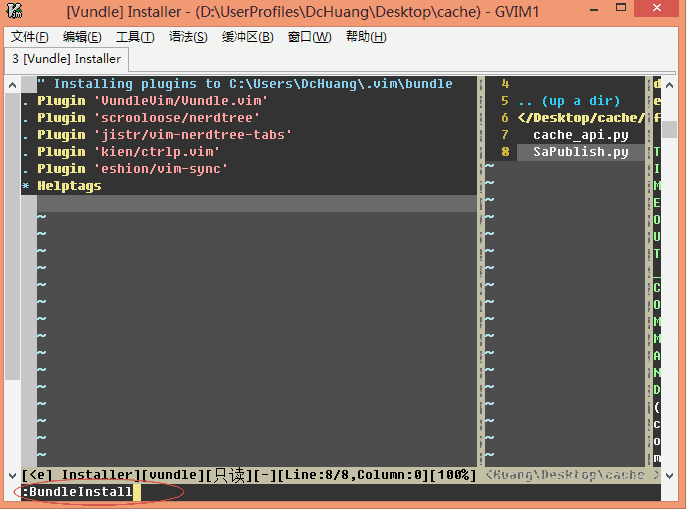Click the right scrollbar thumb
This screenshot has width=687, height=509.
click(x=669, y=129)
